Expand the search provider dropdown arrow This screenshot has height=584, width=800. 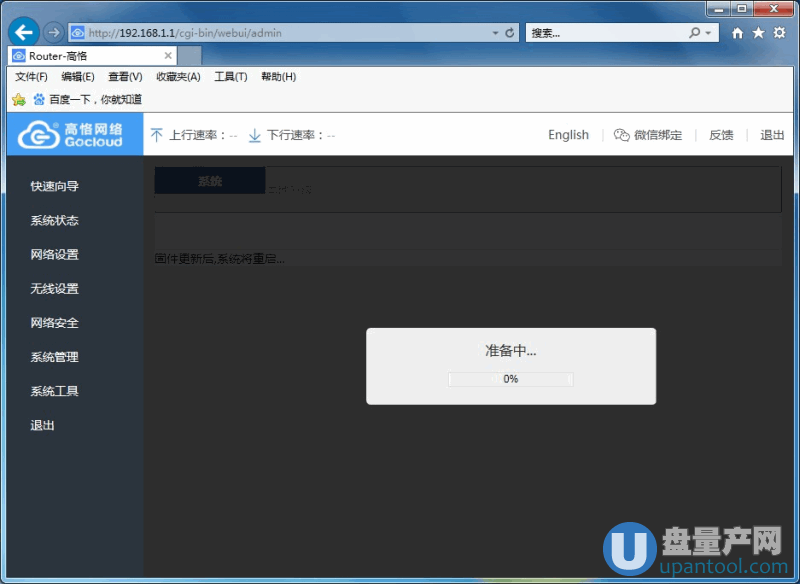[709, 33]
